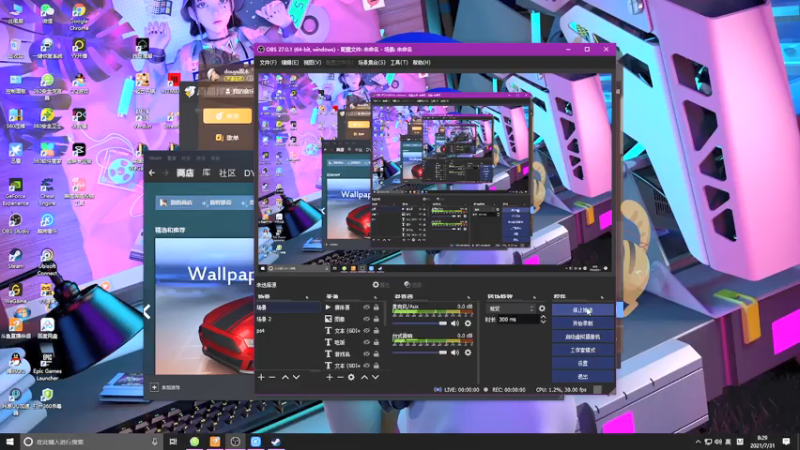
Task: Add a new source with the plus icon
Action: (330, 377)
